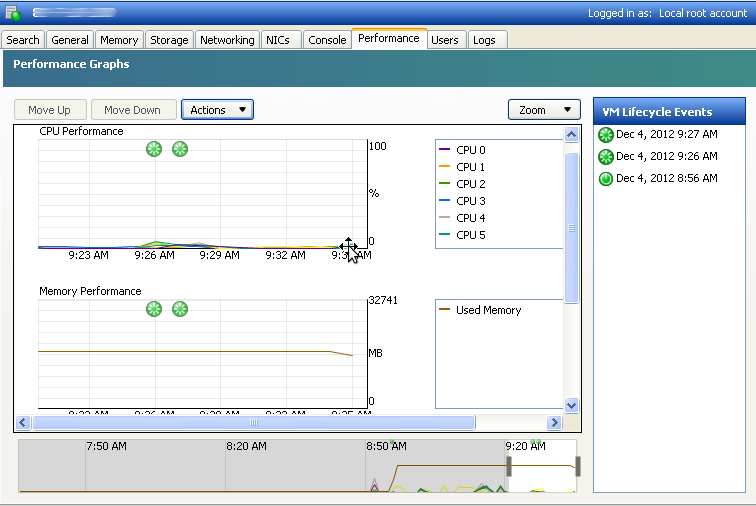
Task: Click the server VM icon in title bar
Action: pyautogui.click(x=13, y=13)
